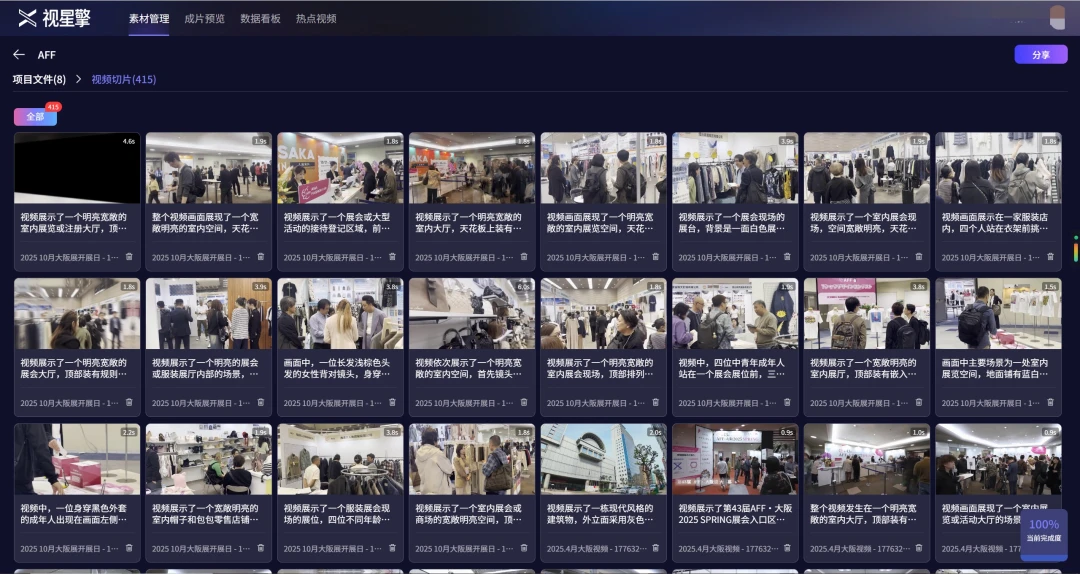Click description '视频画面展现了一个室内展览或活动大厅的场景'
This screenshot has height=574, width=1080.
[x=995, y=513]
